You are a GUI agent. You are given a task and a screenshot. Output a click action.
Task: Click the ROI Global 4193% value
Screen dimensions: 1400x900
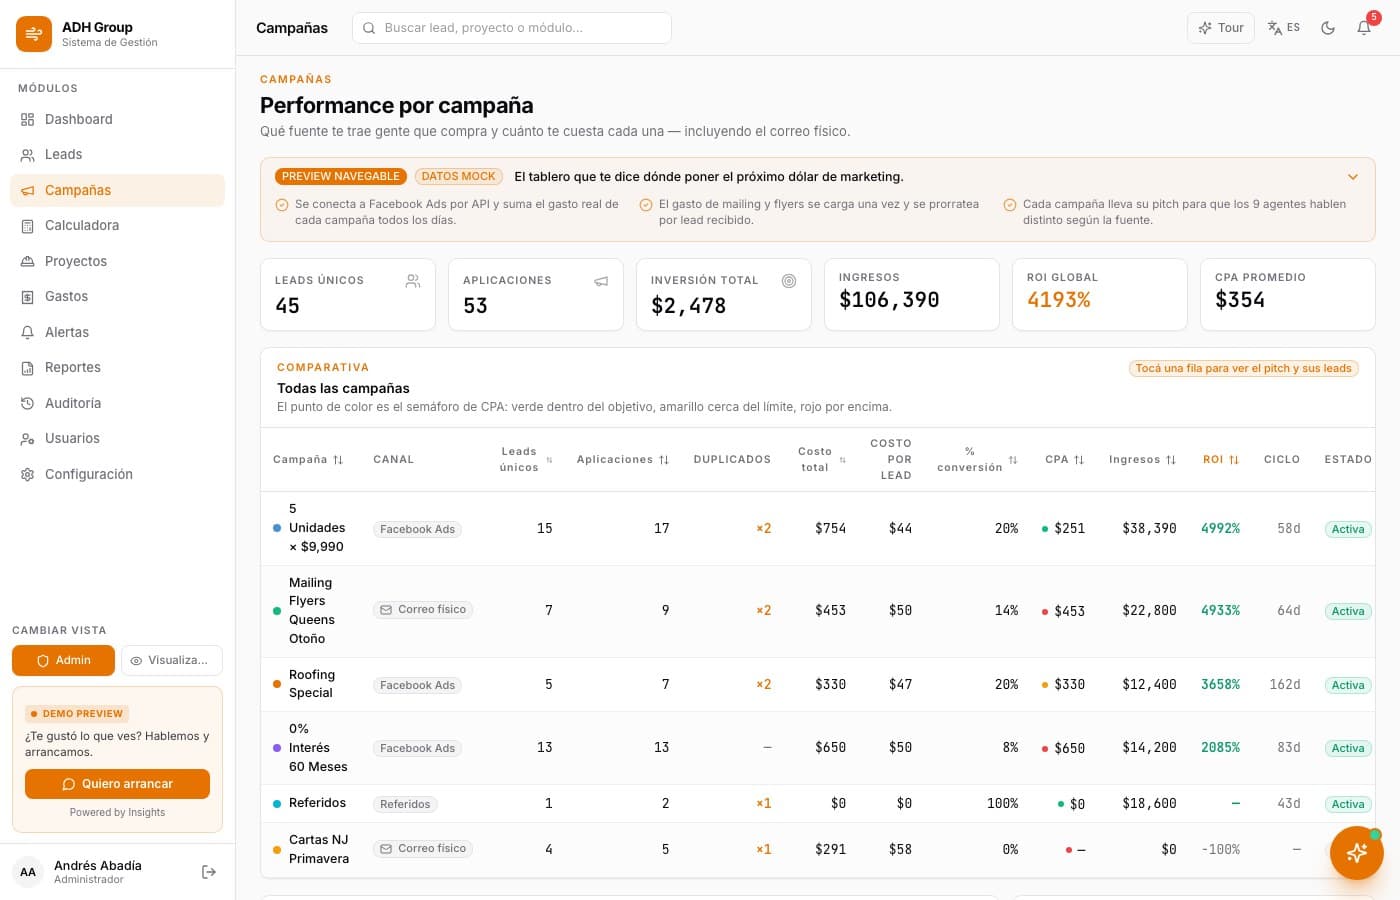[1059, 300]
